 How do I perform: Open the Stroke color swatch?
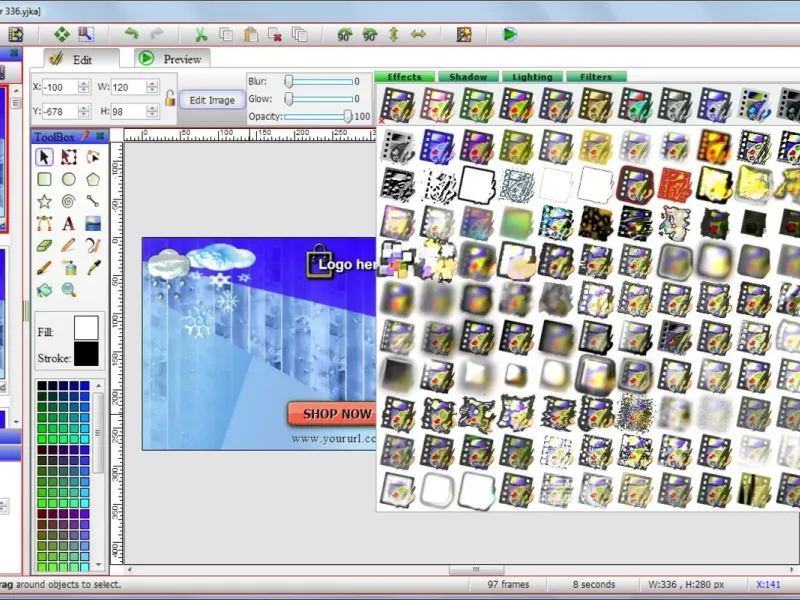point(86,354)
